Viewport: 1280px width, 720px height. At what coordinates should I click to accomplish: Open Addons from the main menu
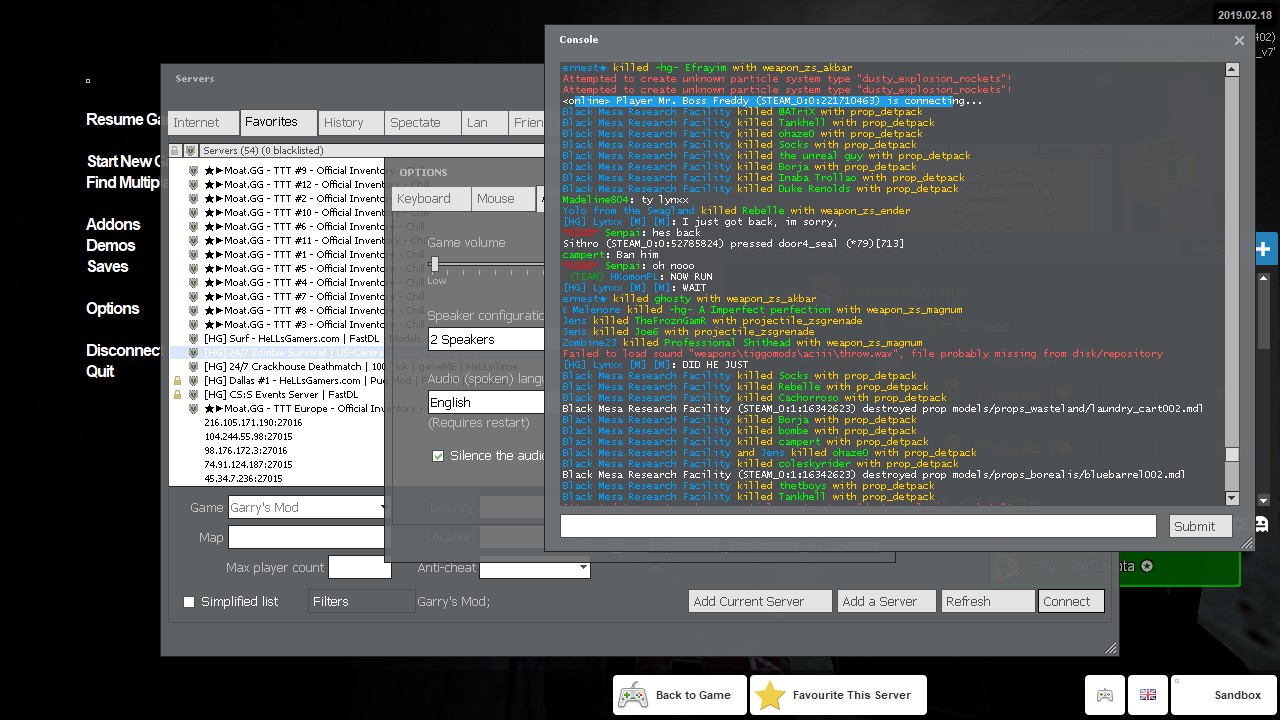tap(113, 225)
